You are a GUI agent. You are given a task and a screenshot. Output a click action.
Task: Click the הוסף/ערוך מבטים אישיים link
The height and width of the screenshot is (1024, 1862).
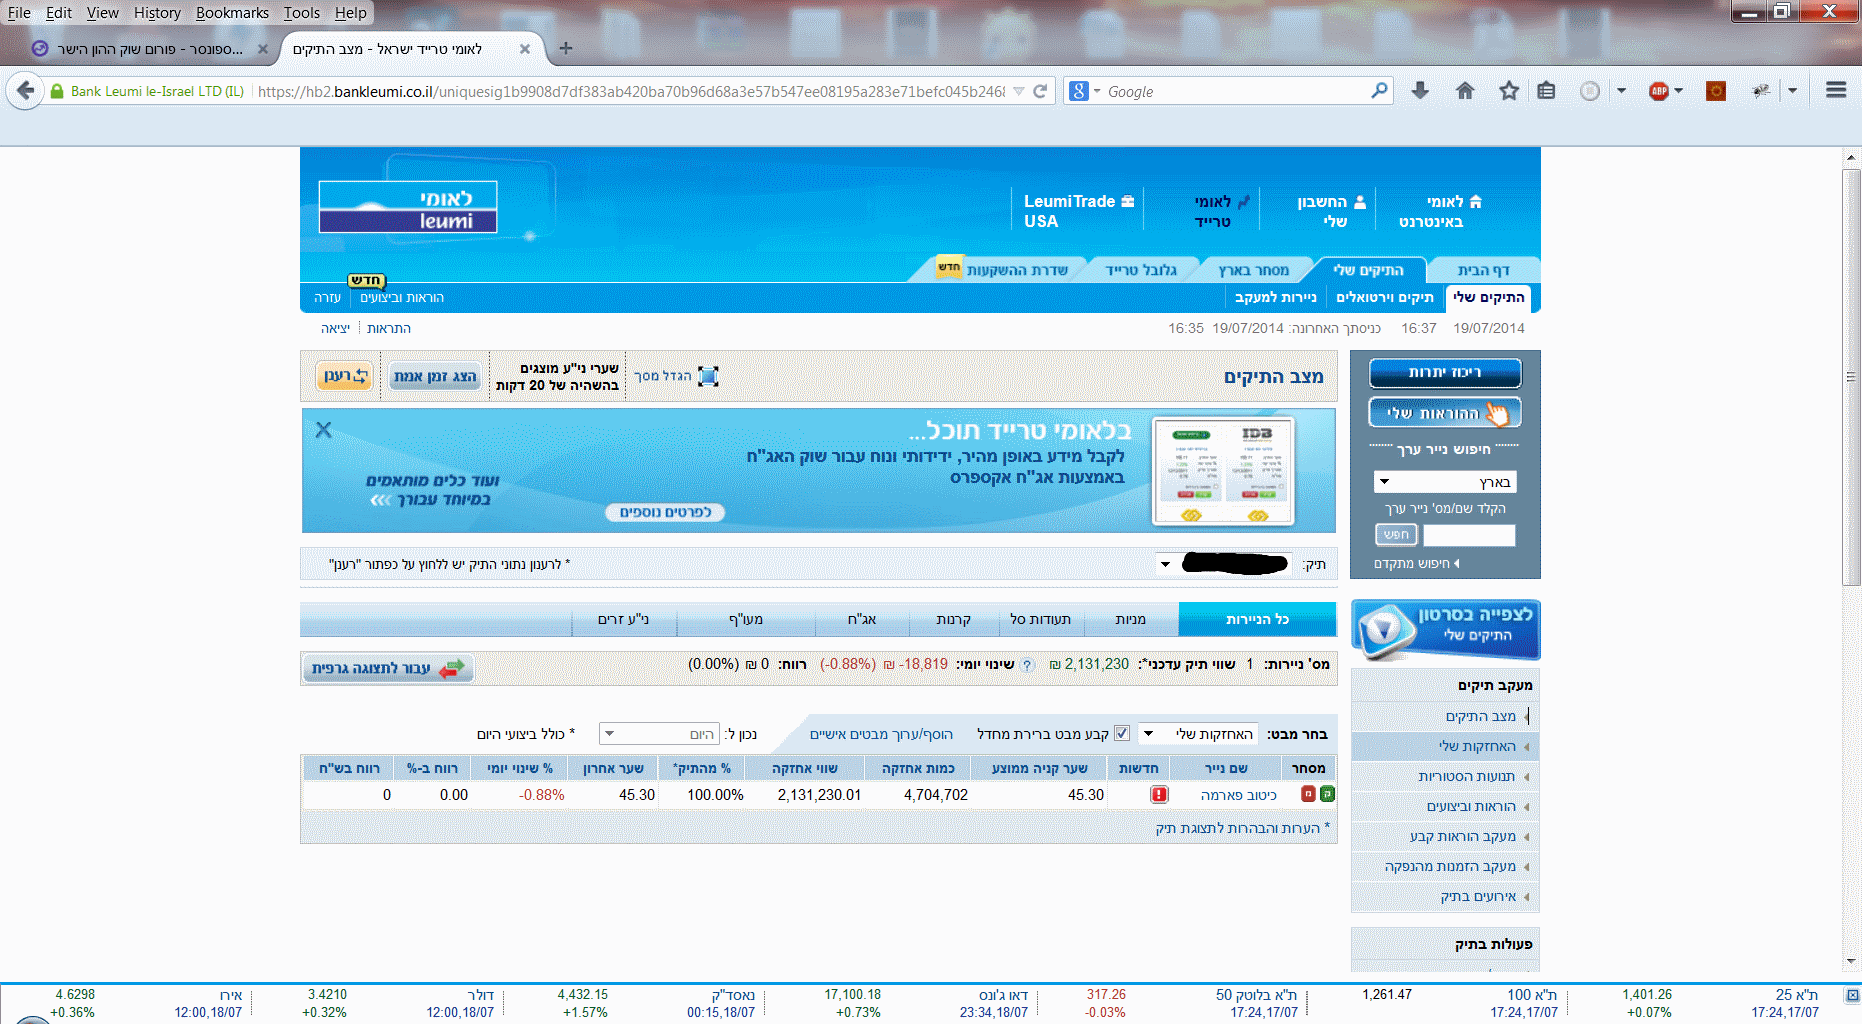[x=881, y=734]
